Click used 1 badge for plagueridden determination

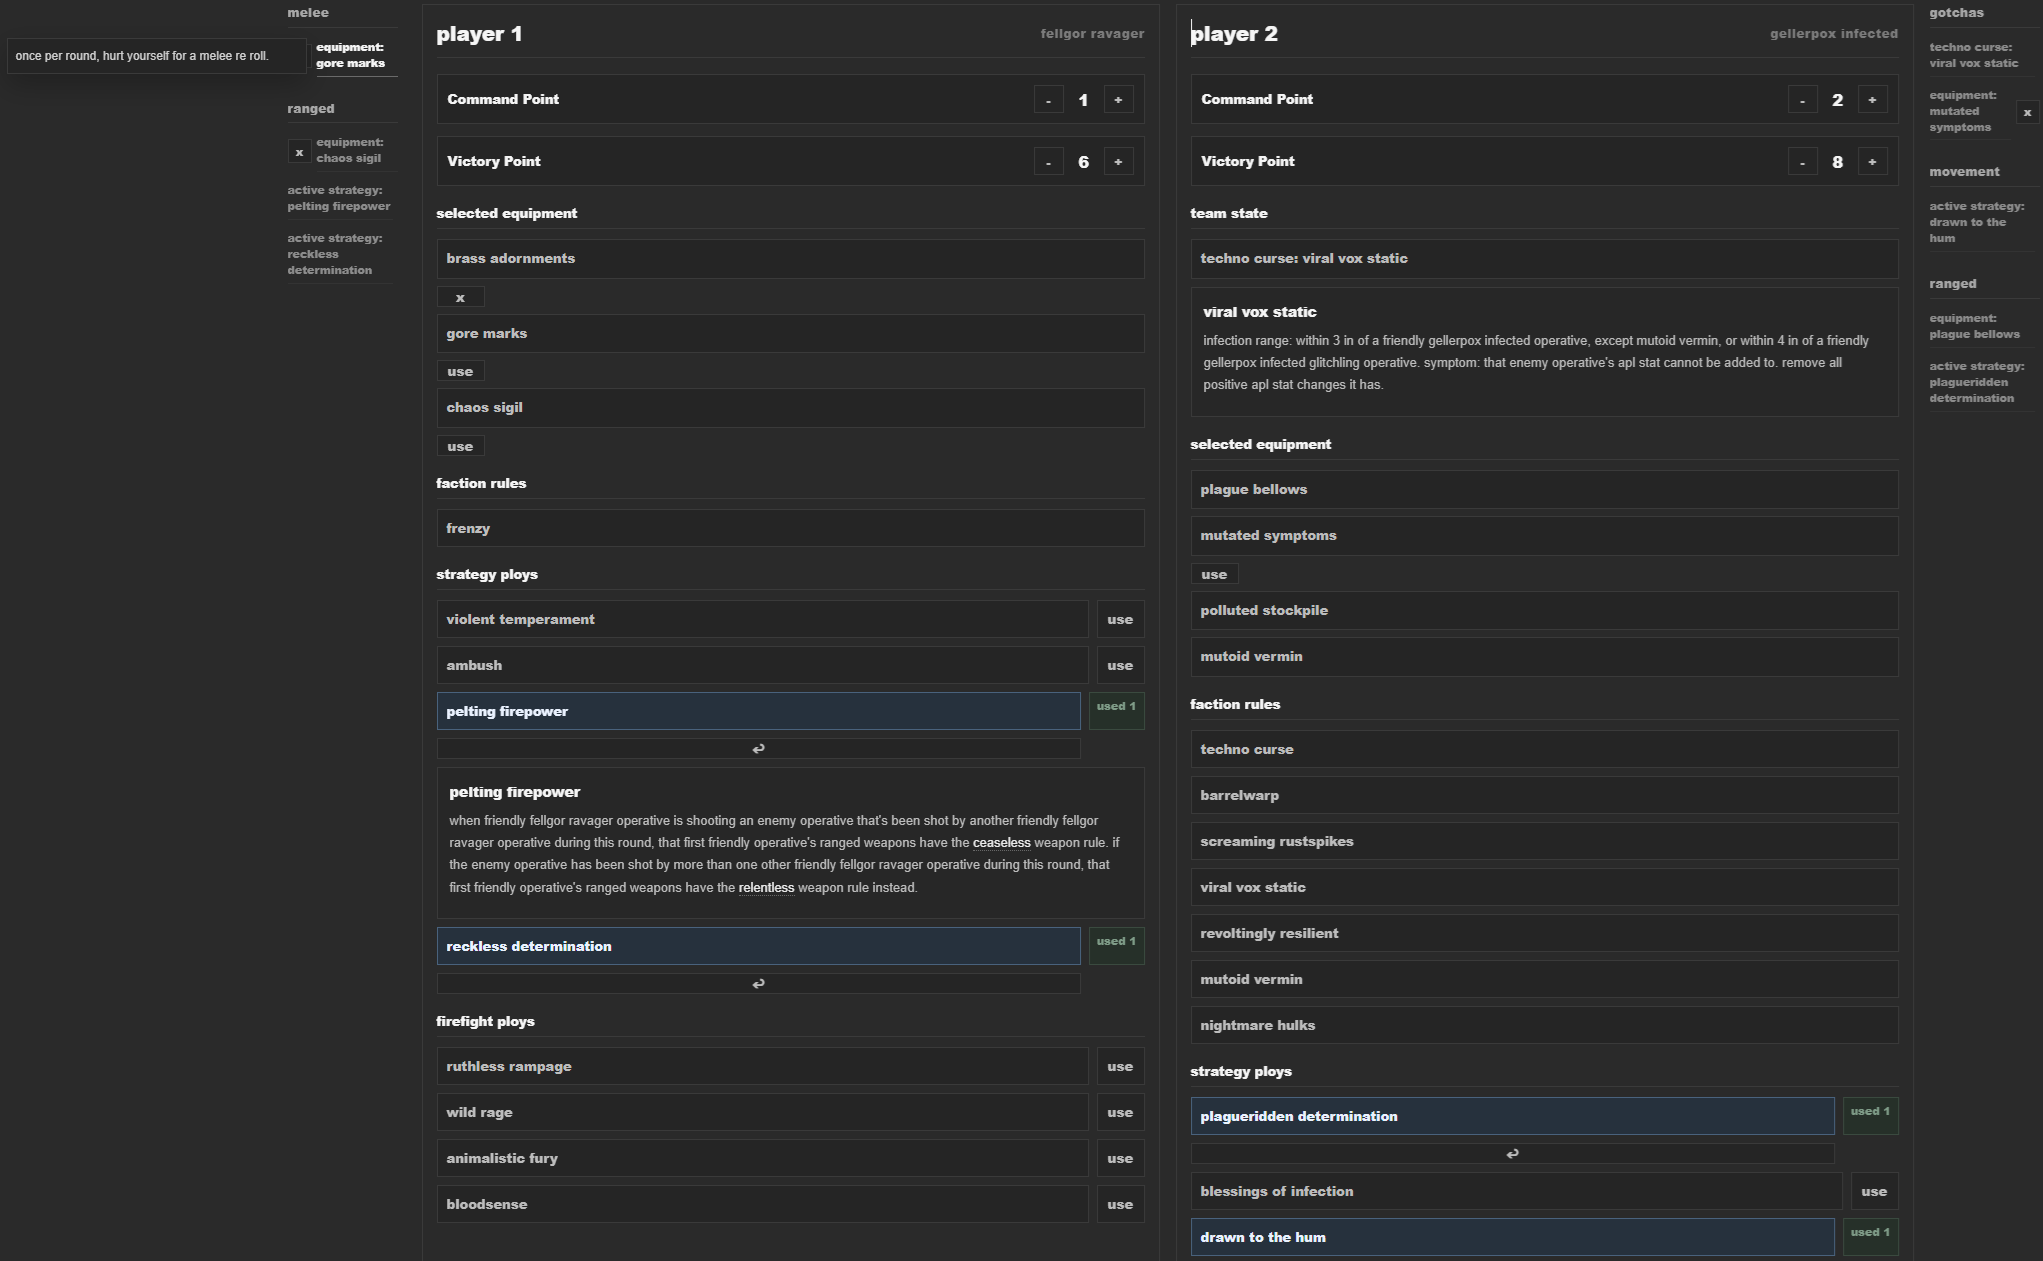pos(1870,1115)
